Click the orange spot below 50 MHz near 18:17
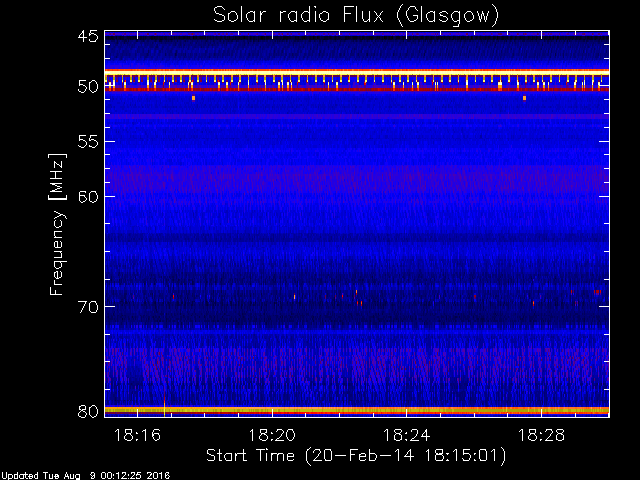The height and width of the screenshot is (480, 640). coord(193,98)
